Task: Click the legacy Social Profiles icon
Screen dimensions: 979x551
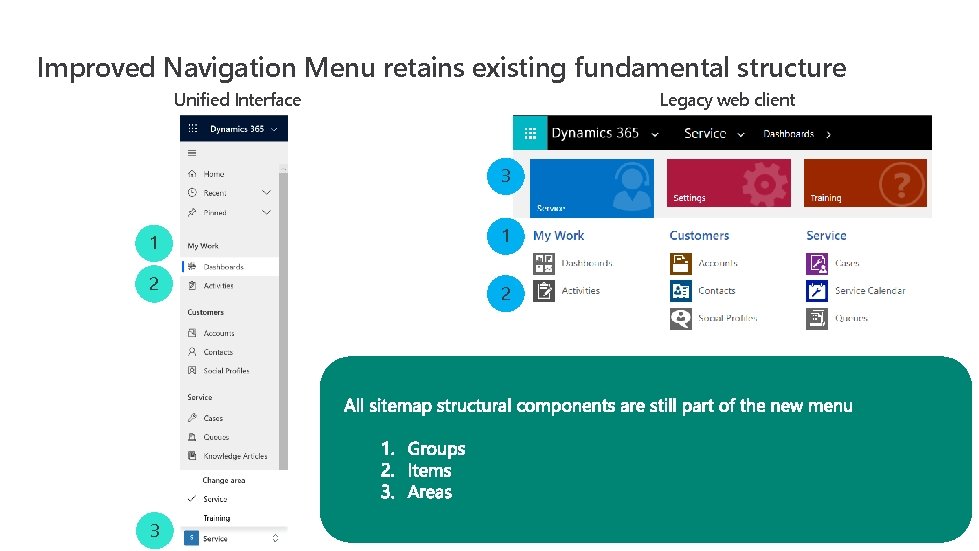Action: pyautogui.click(x=681, y=318)
